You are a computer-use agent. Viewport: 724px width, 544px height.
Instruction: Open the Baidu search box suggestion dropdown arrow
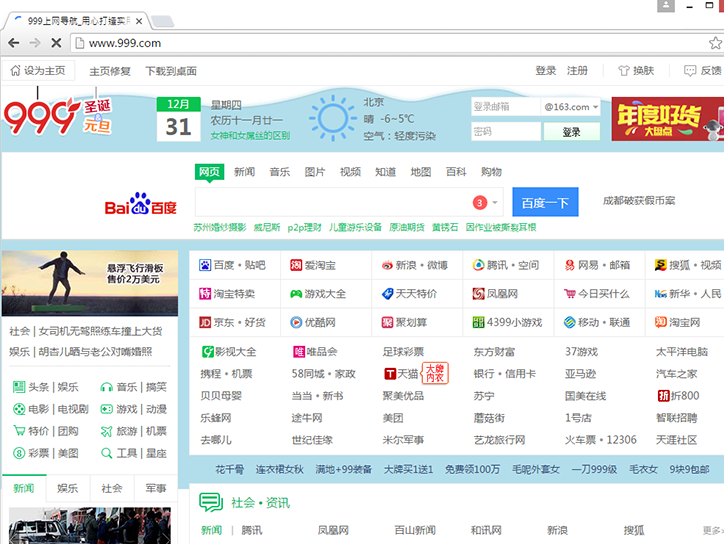[495, 203]
